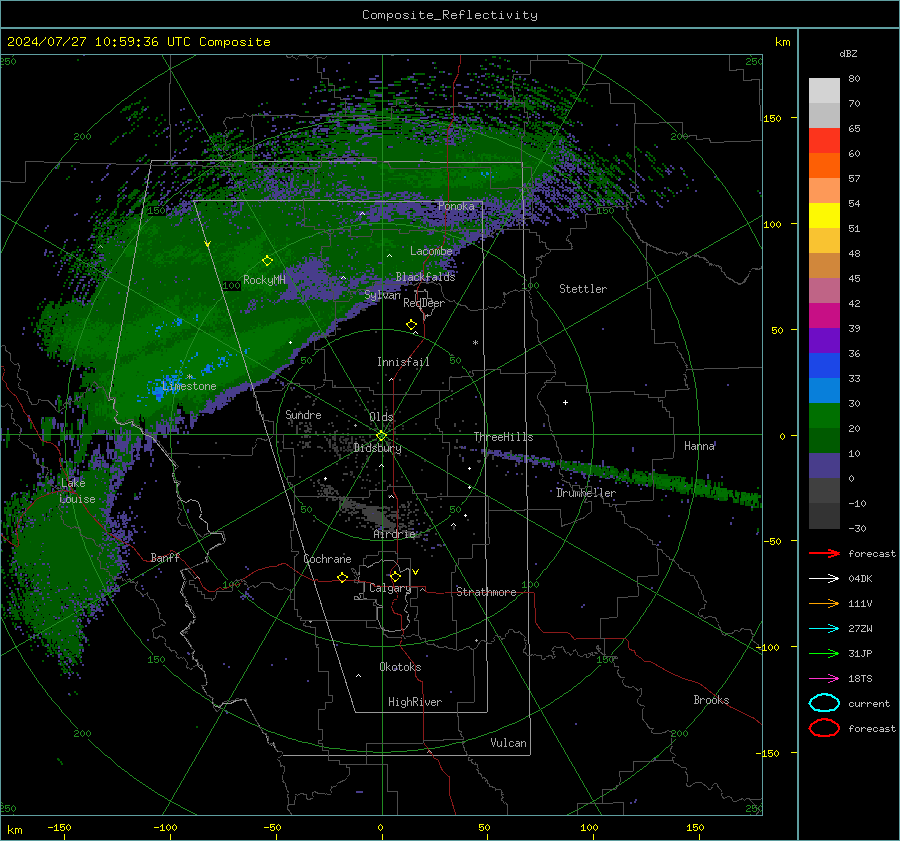This screenshot has width=900, height=841.
Task: Click the Vulcan town label
Action: tap(508, 743)
